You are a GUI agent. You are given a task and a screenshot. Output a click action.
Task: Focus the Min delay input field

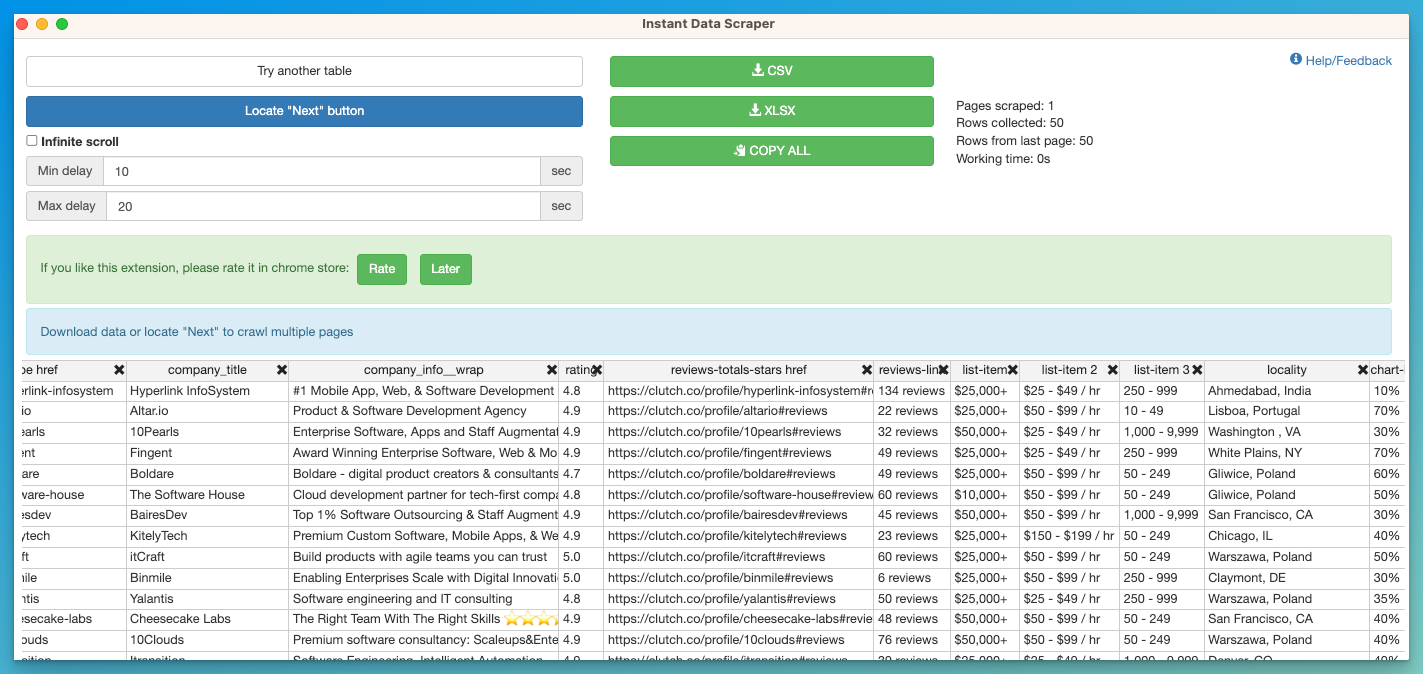click(x=321, y=171)
